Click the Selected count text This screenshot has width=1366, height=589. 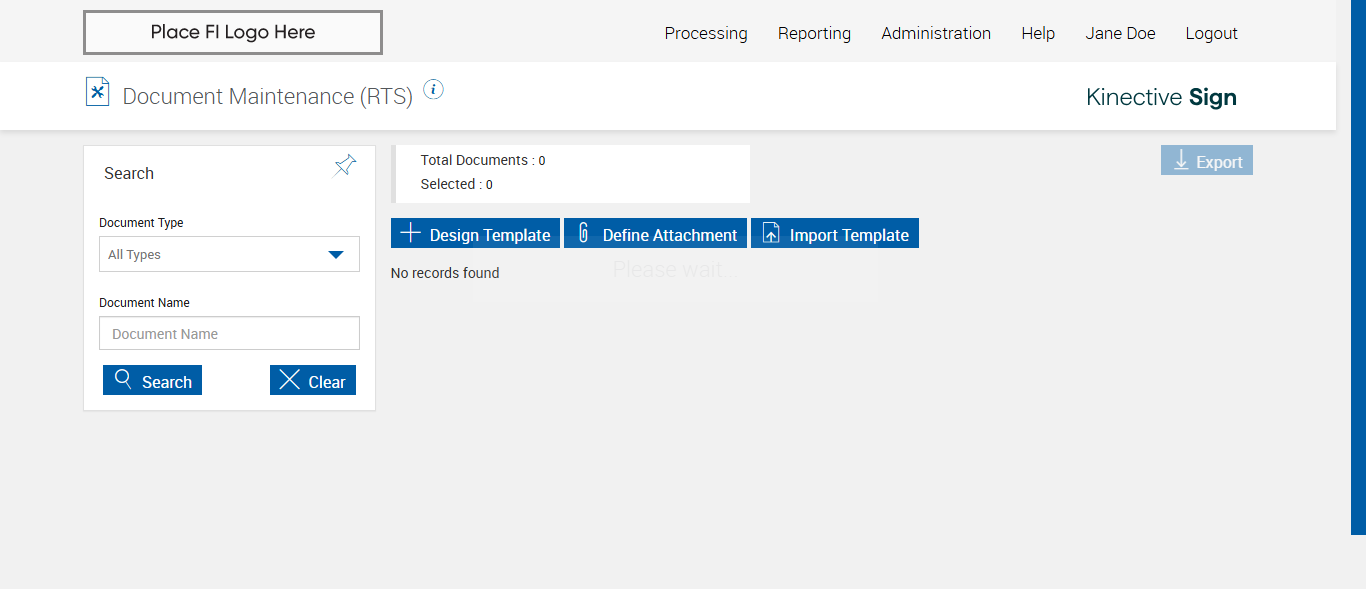click(x=456, y=184)
